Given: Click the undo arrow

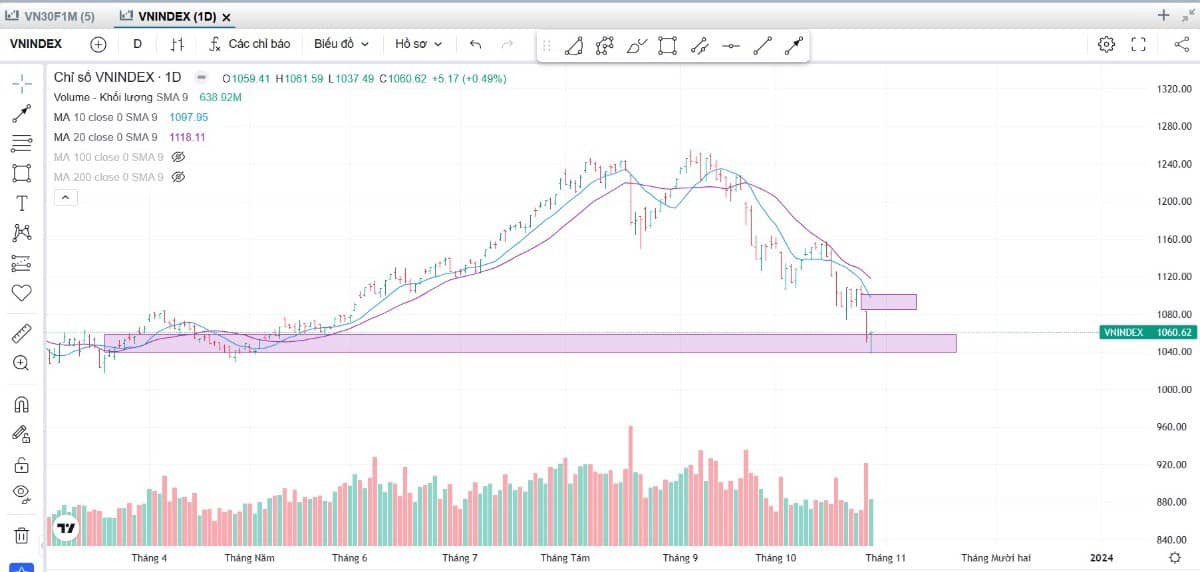Looking at the screenshot, I should [475, 44].
